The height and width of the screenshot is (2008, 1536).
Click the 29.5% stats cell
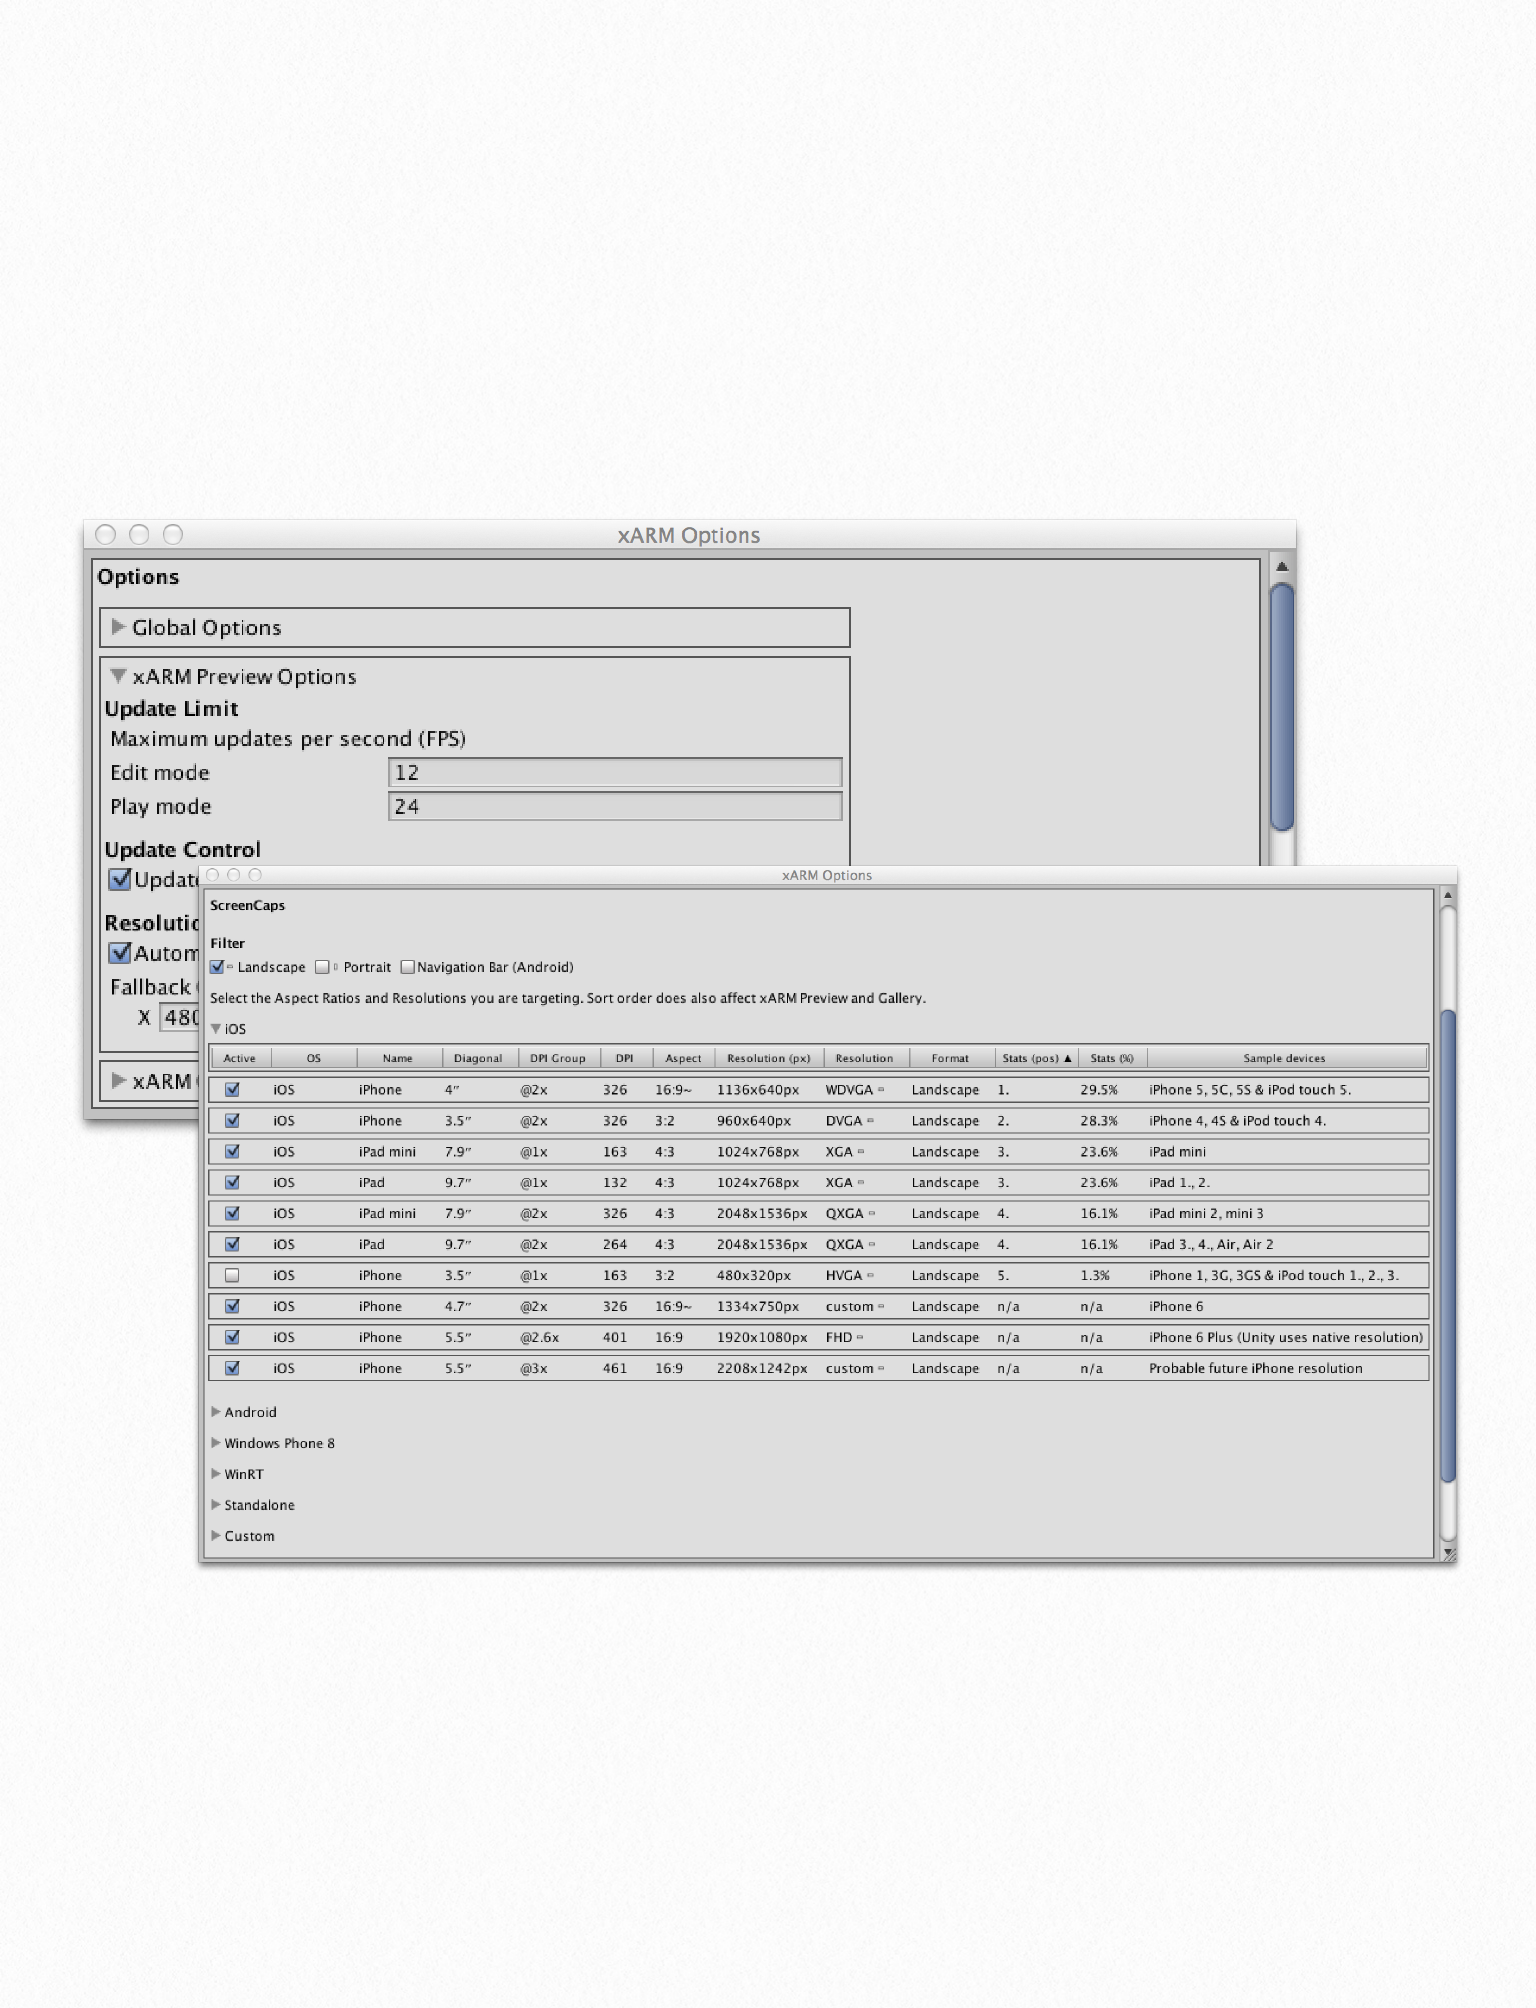pyautogui.click(x=1099, y=1090)
